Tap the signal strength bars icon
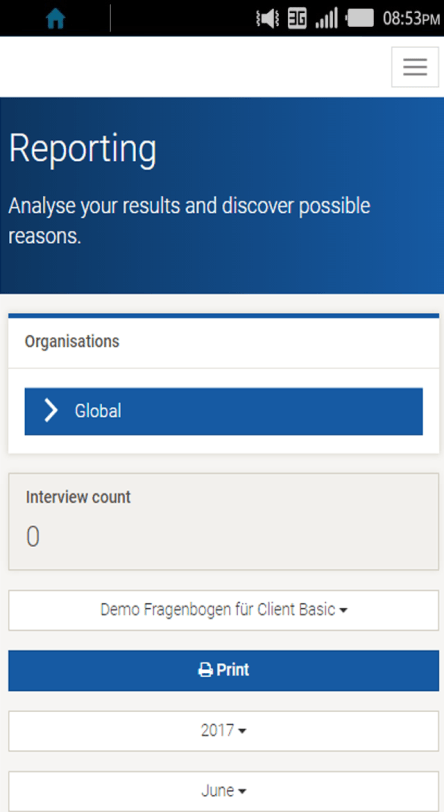Screen dimensions: 444x812 coord(326,19)
